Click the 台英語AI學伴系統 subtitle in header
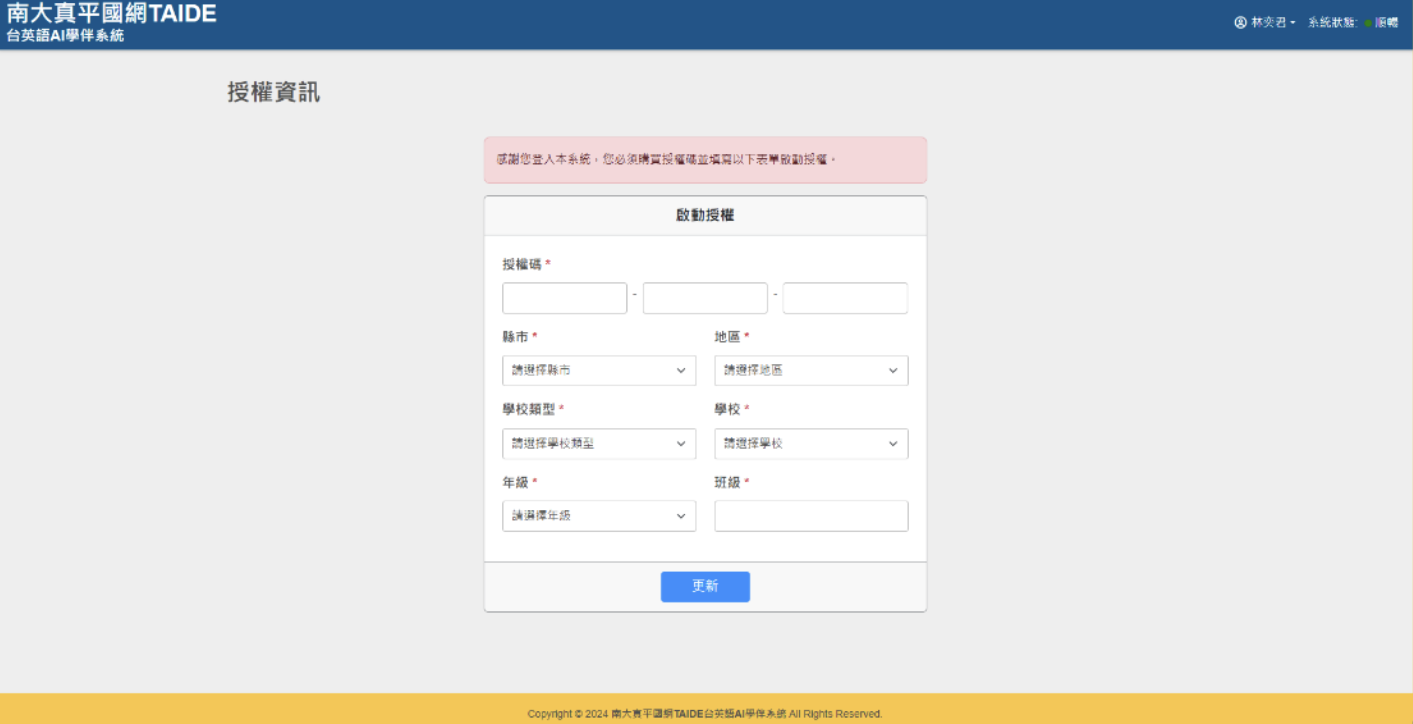 click(65, 36)
